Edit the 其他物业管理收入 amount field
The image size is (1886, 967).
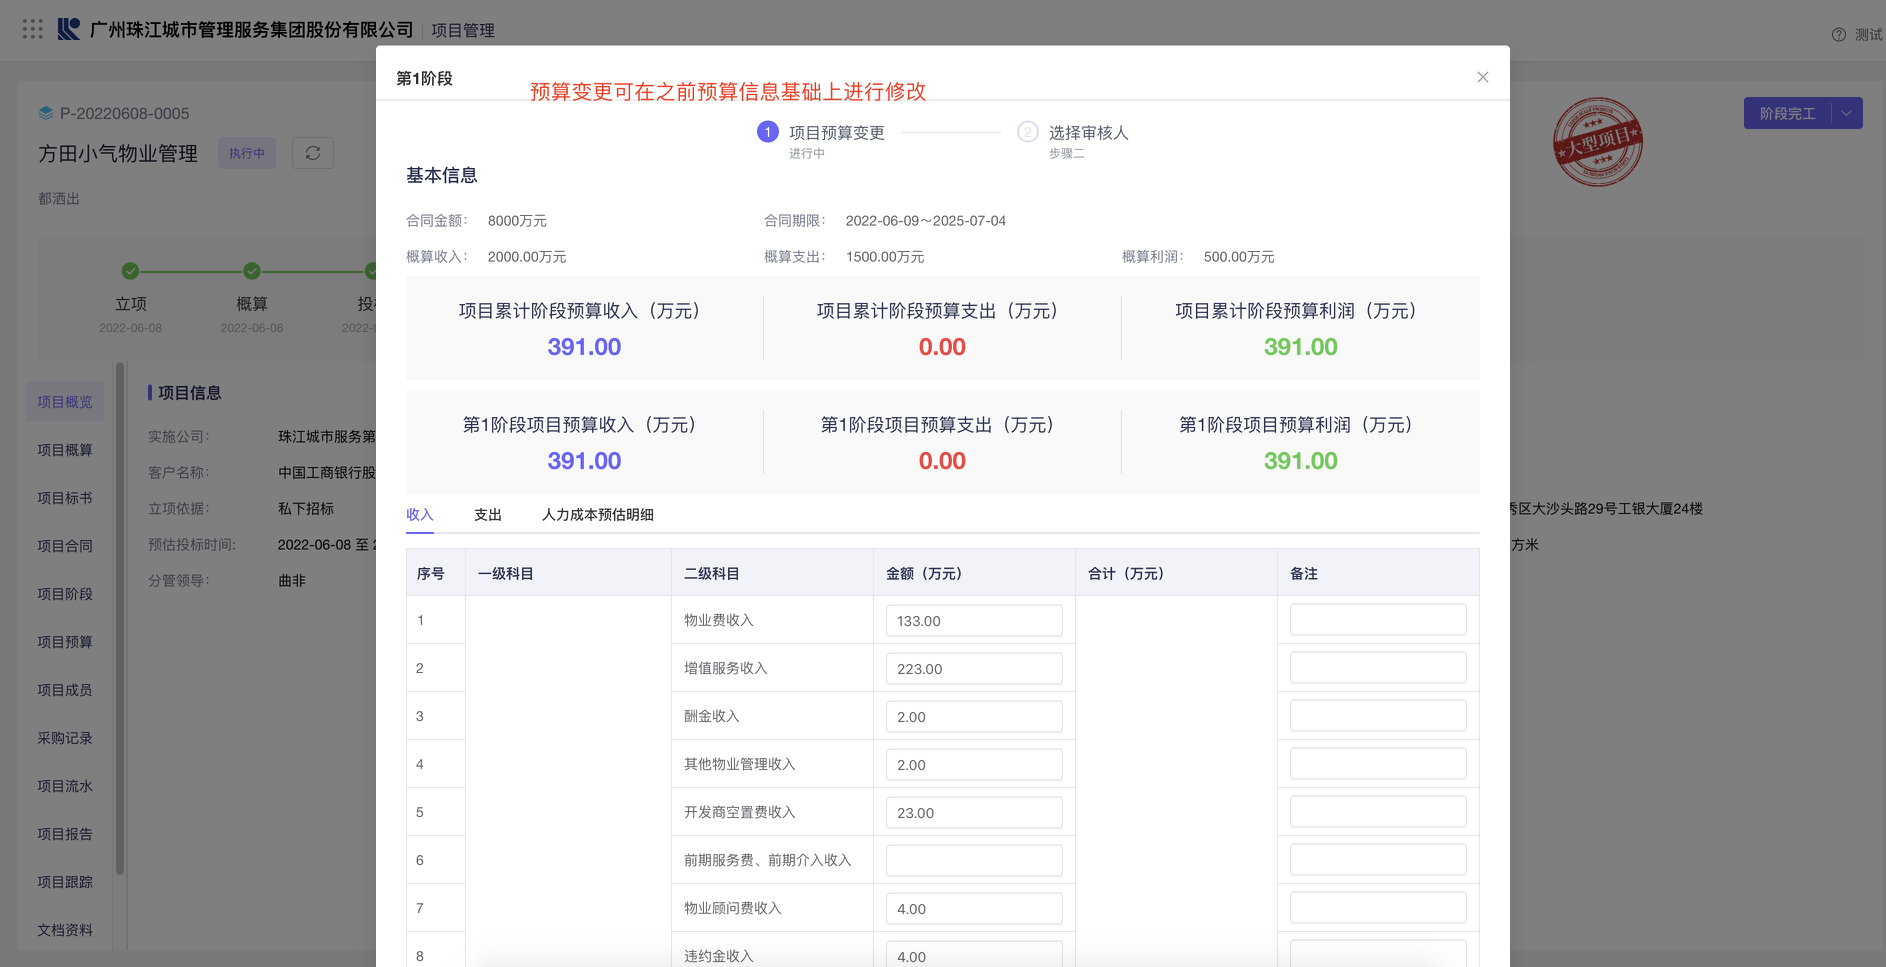[x=974, y=764]
